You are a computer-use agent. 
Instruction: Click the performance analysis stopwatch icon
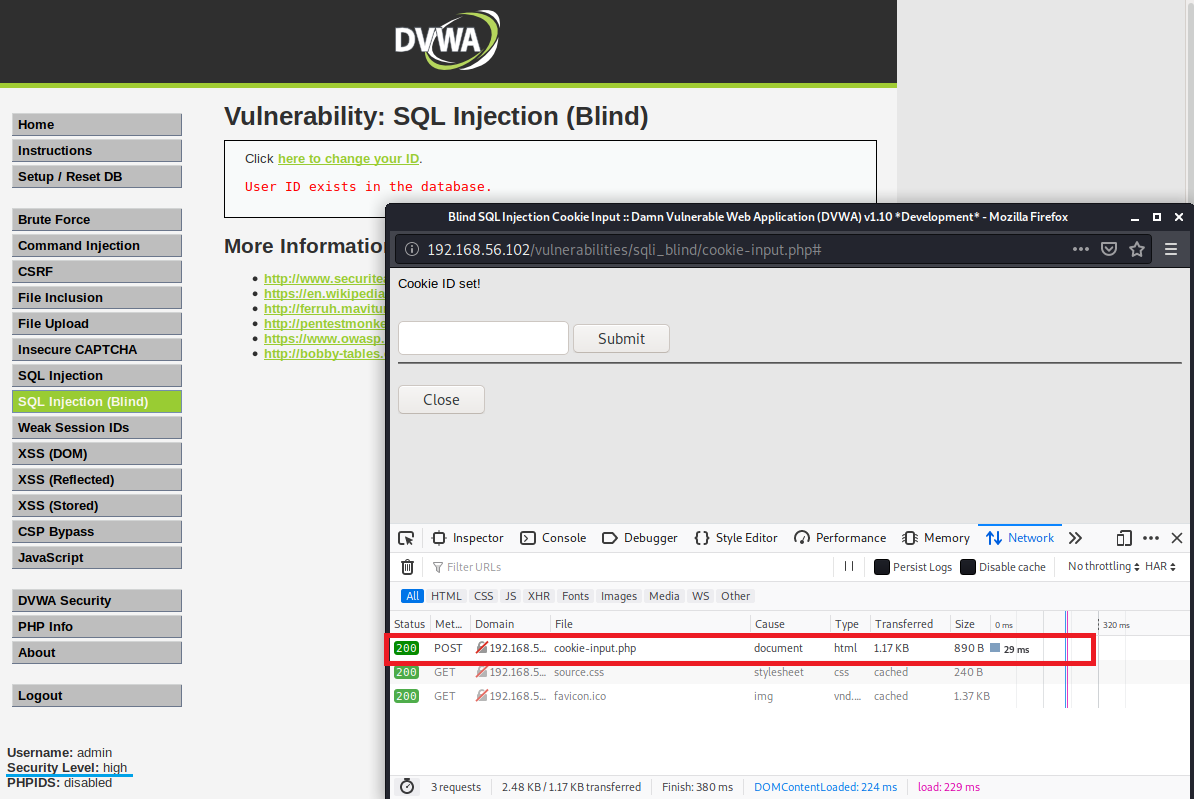pos(407,787)
